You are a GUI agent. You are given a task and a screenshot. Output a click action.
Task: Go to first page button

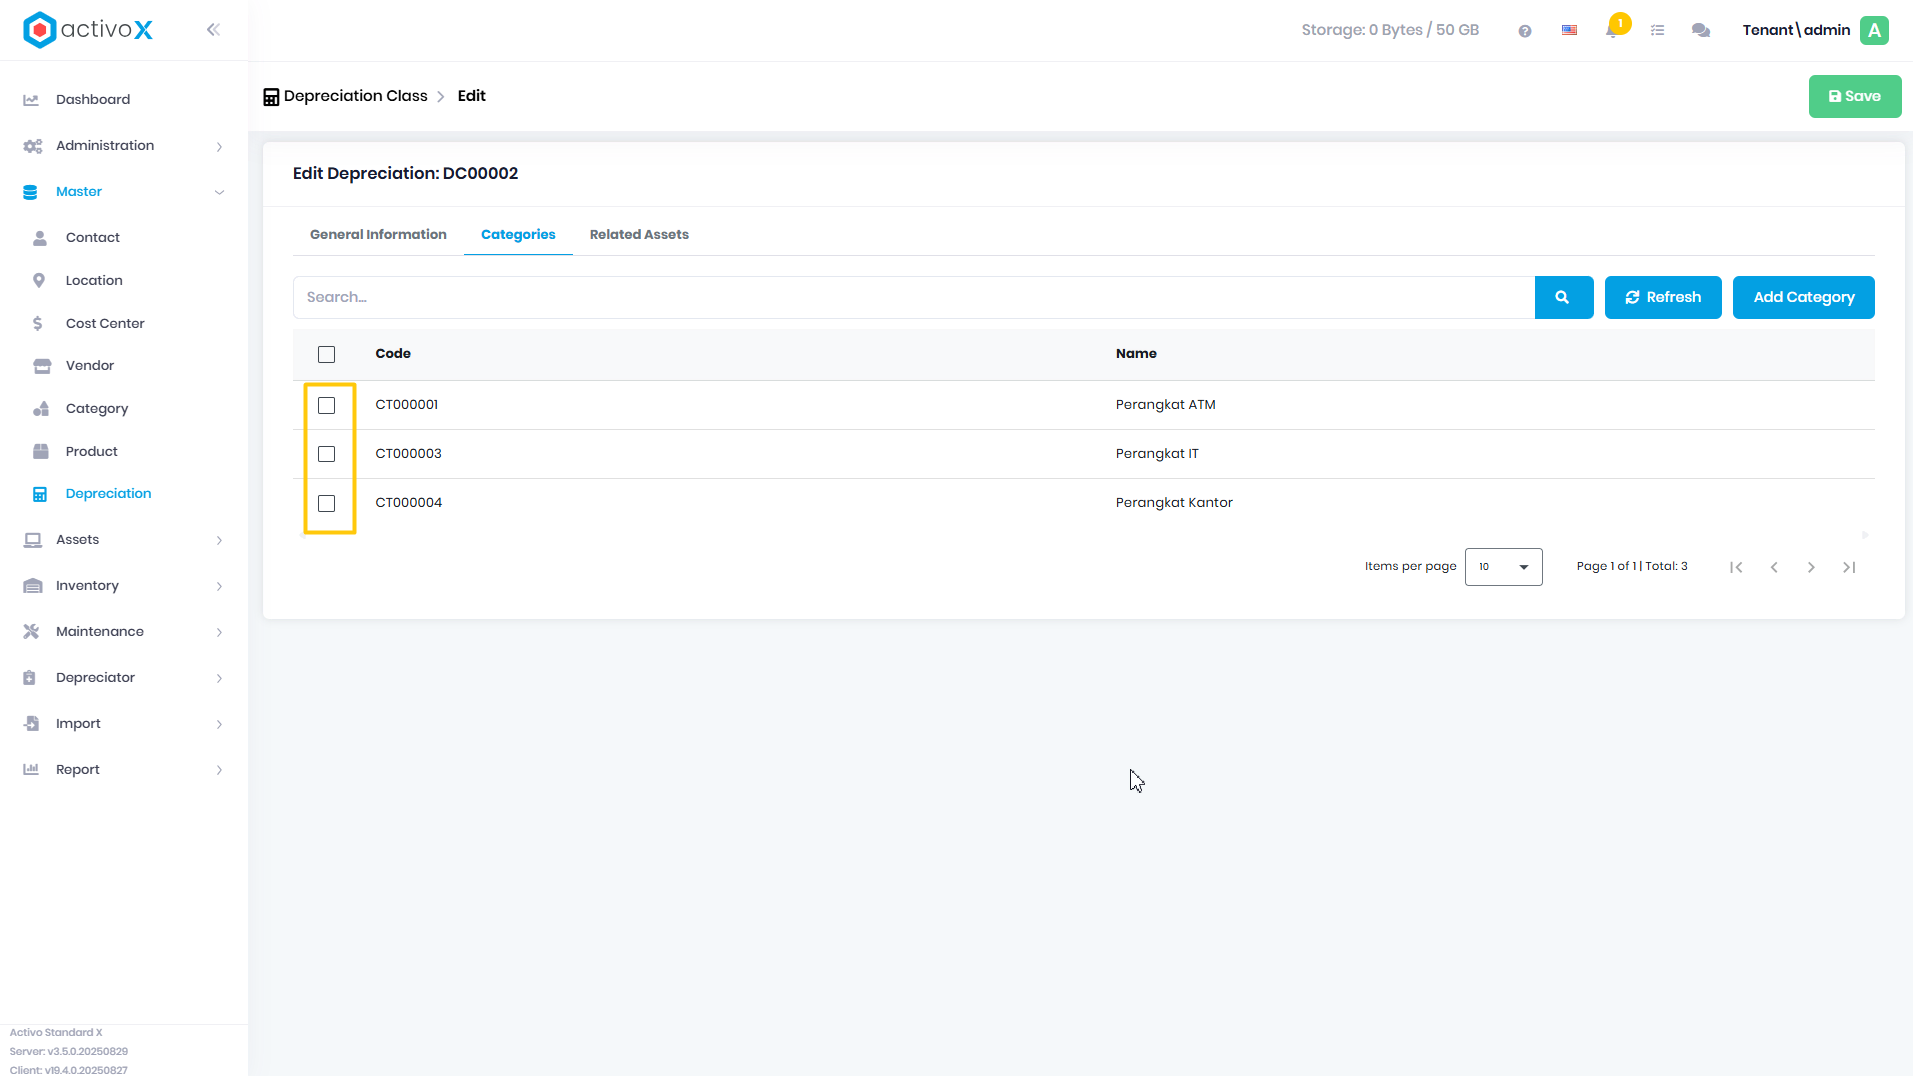point(1736,567)
